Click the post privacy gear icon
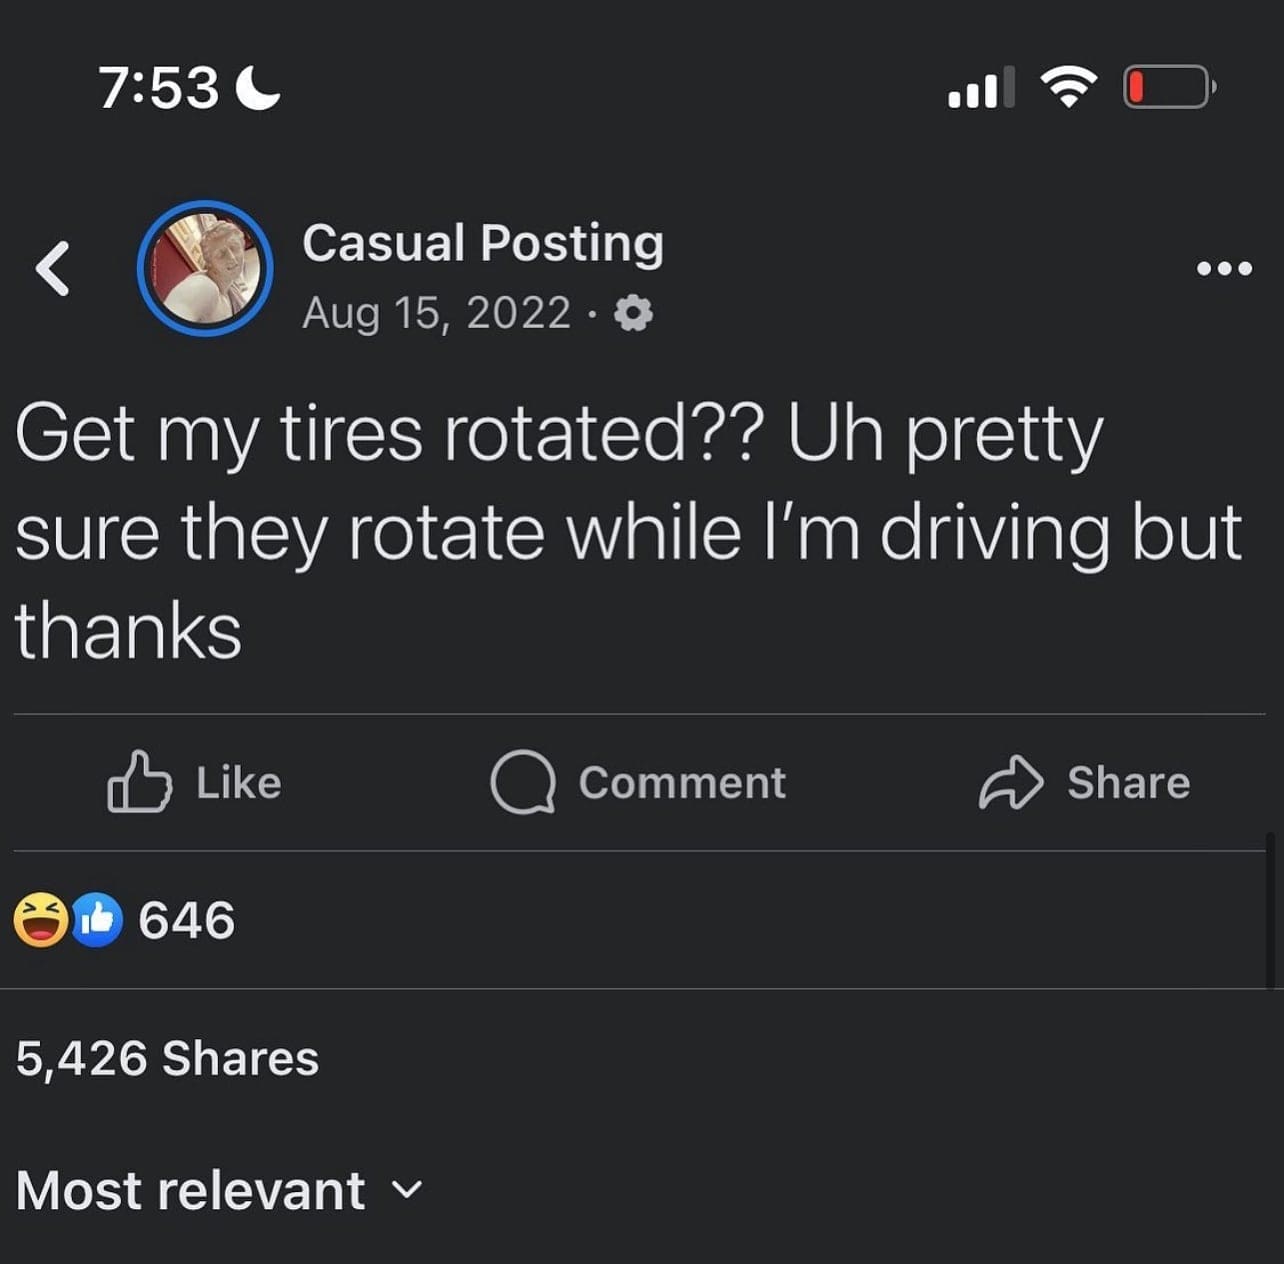 tap(632, 314)
